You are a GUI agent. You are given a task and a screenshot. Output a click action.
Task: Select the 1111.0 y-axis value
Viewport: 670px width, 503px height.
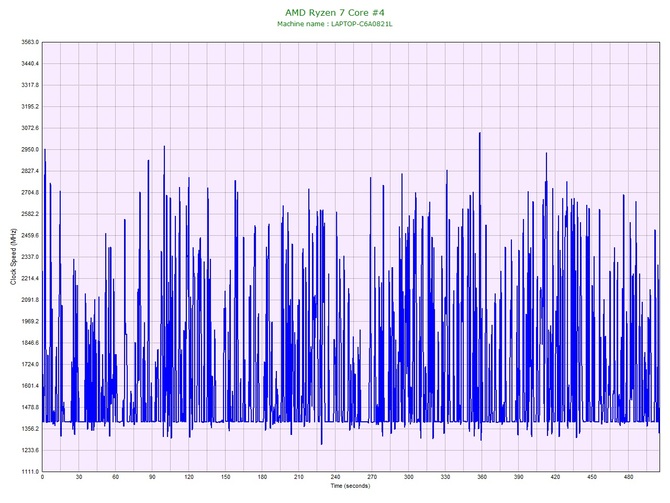click(30, 472)
